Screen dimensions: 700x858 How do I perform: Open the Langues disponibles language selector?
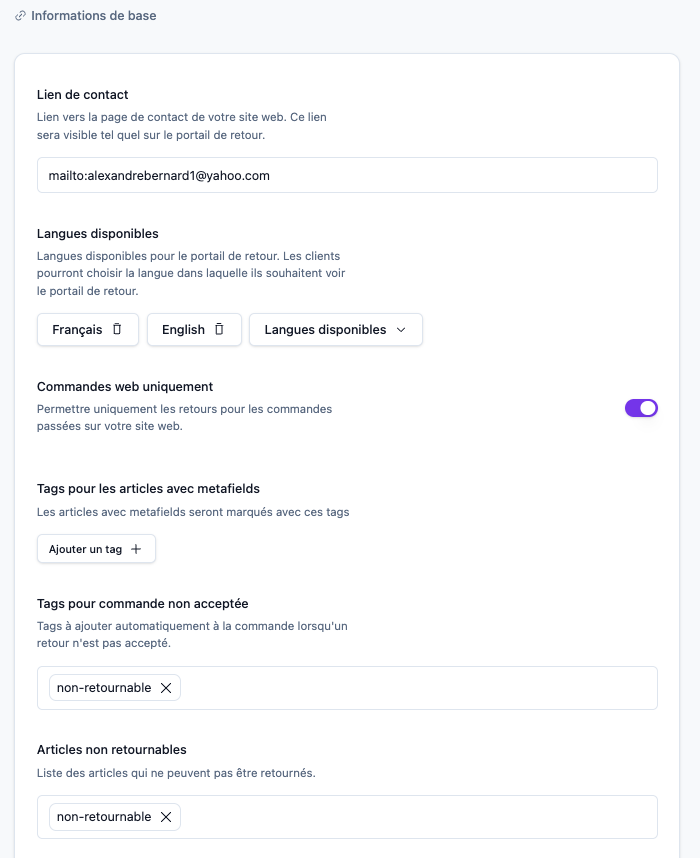[x=335, y=329]
